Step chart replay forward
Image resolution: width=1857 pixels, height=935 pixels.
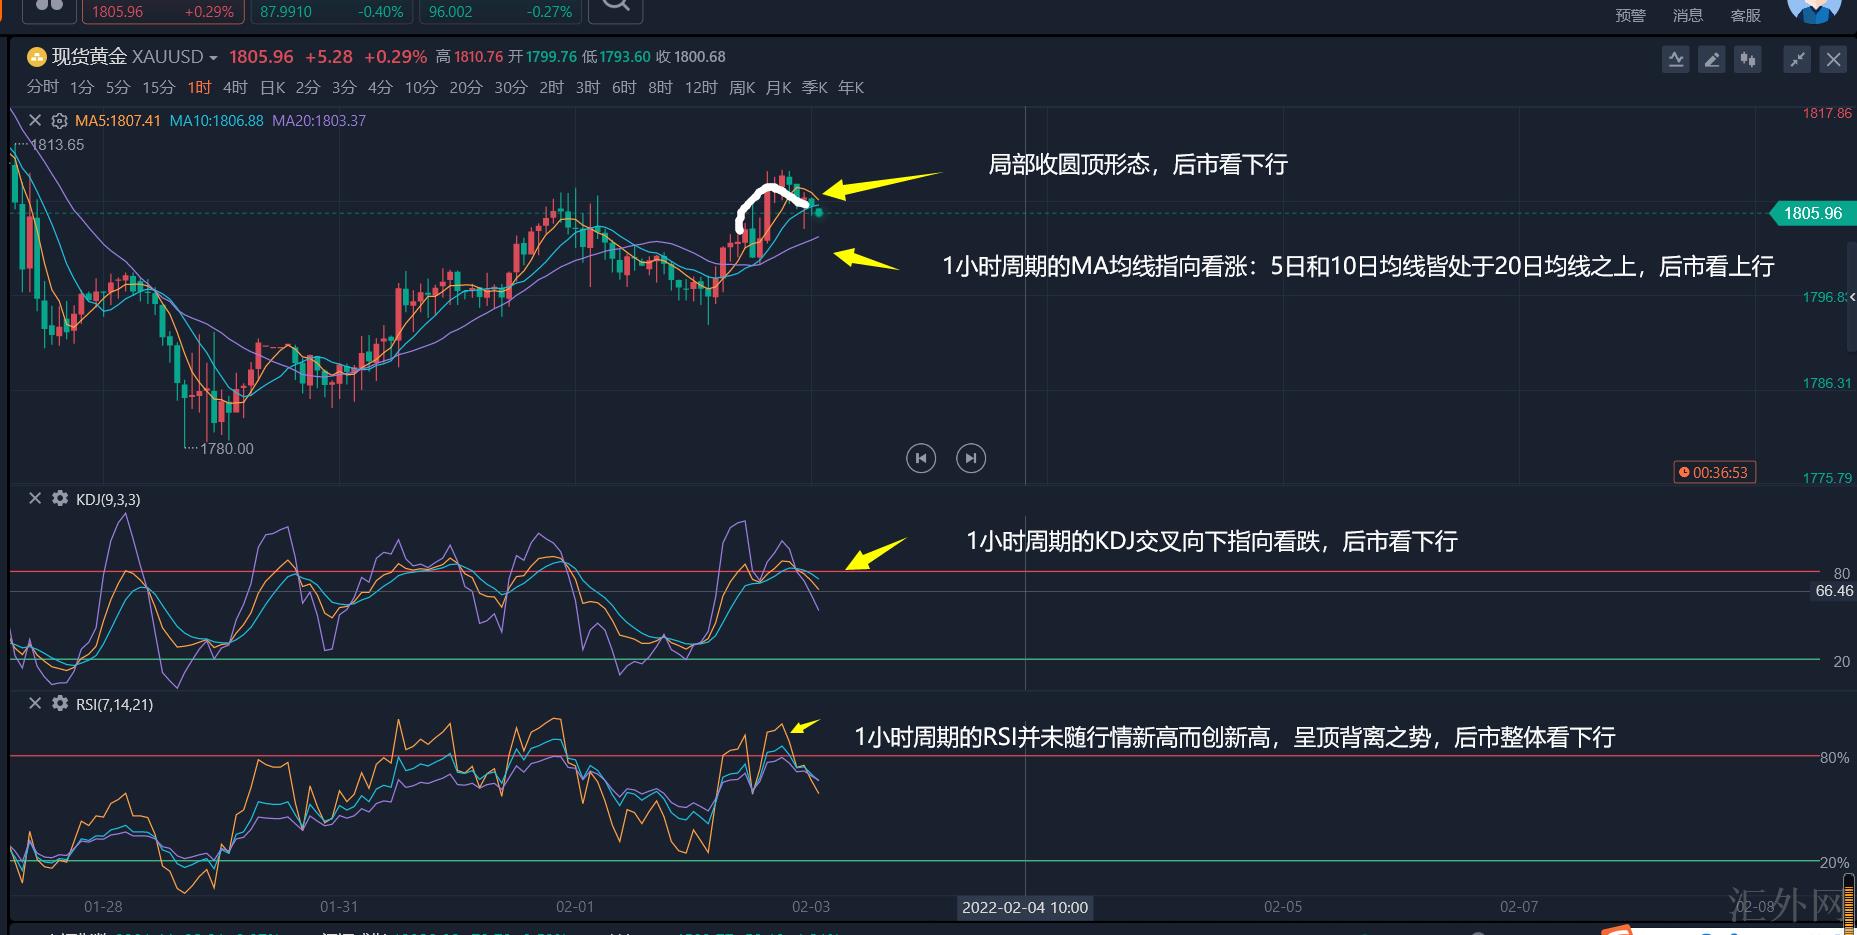971,458
